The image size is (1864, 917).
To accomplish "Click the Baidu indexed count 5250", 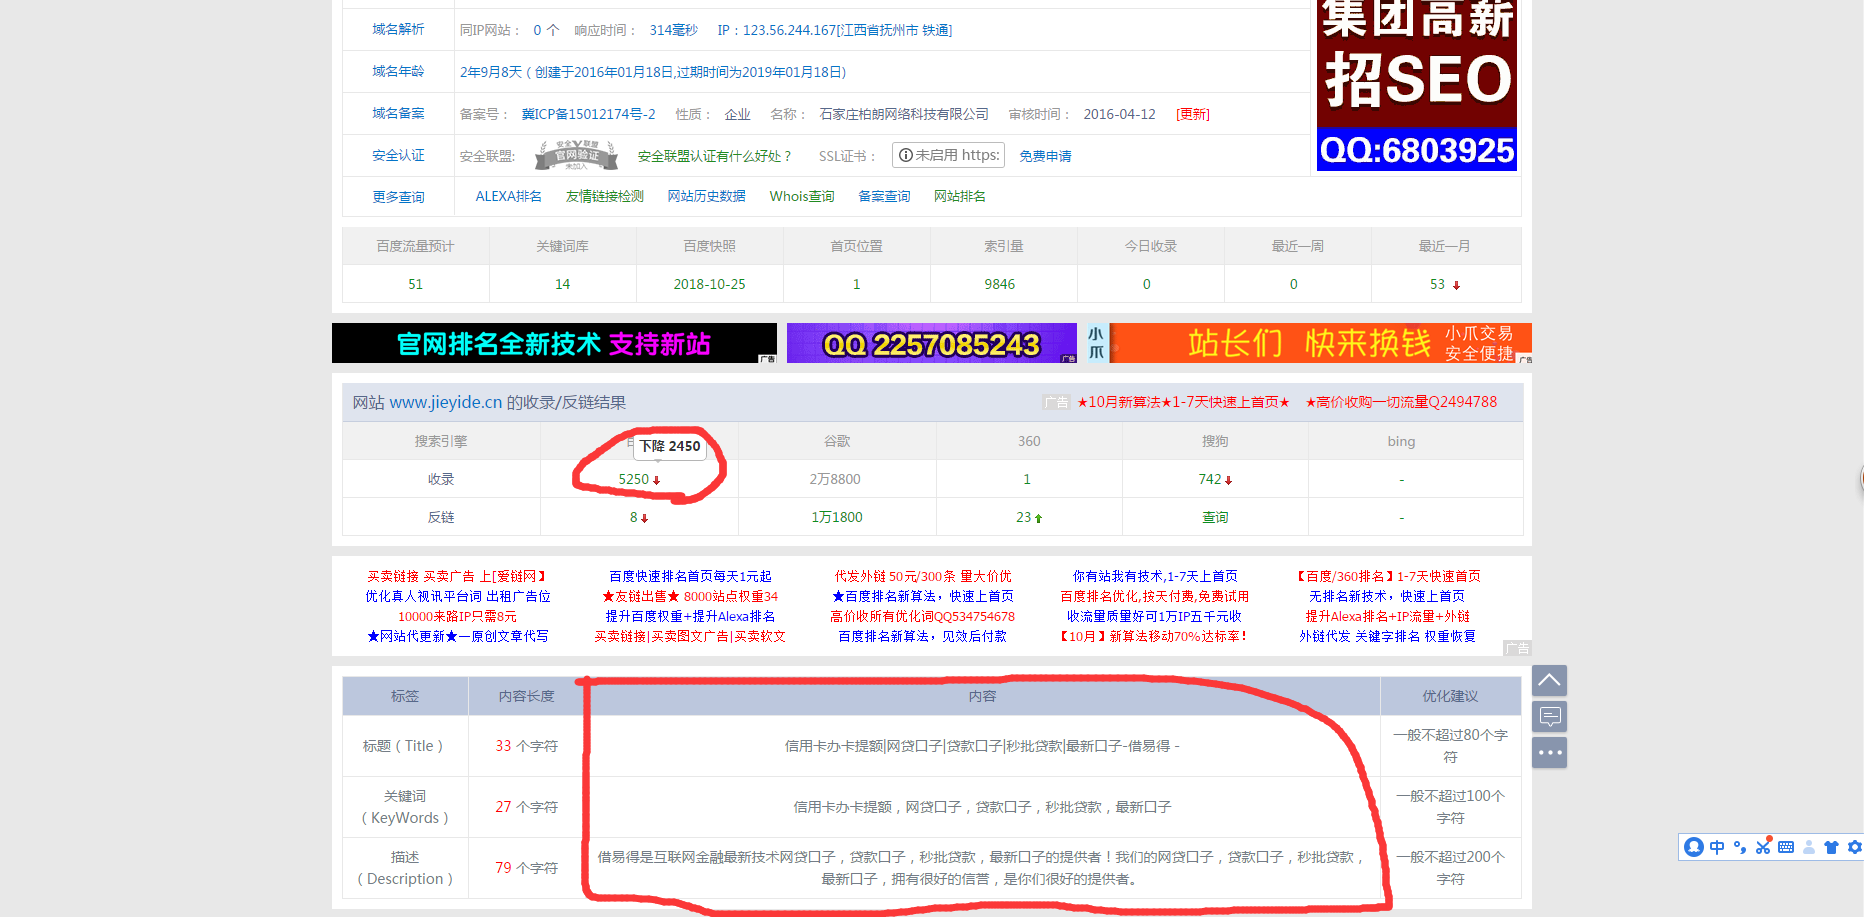I will click(633, 479).
